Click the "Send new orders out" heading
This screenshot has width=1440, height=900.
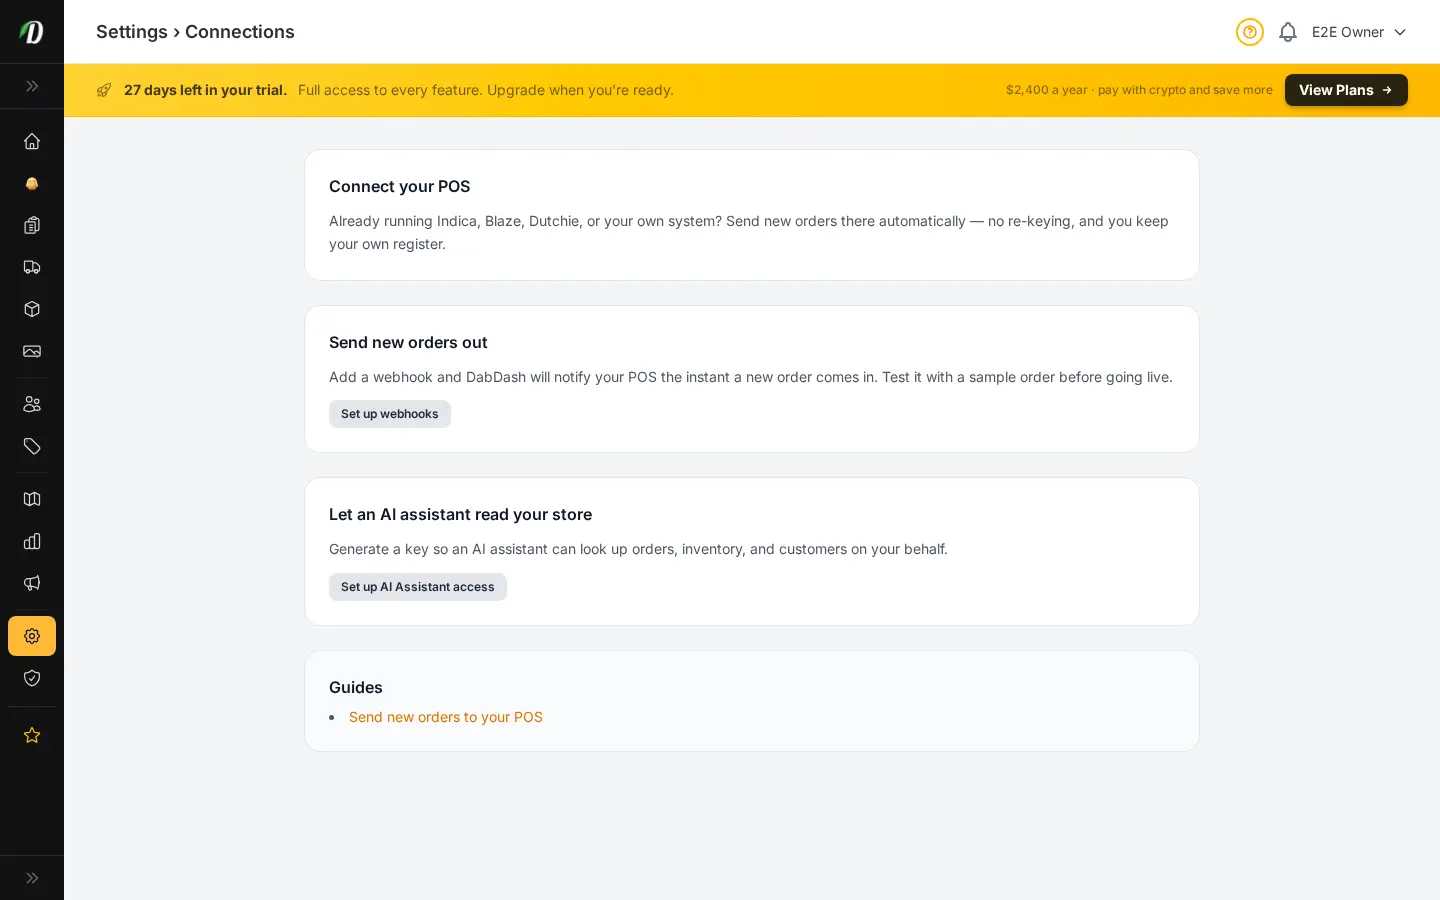click(408, 342)
